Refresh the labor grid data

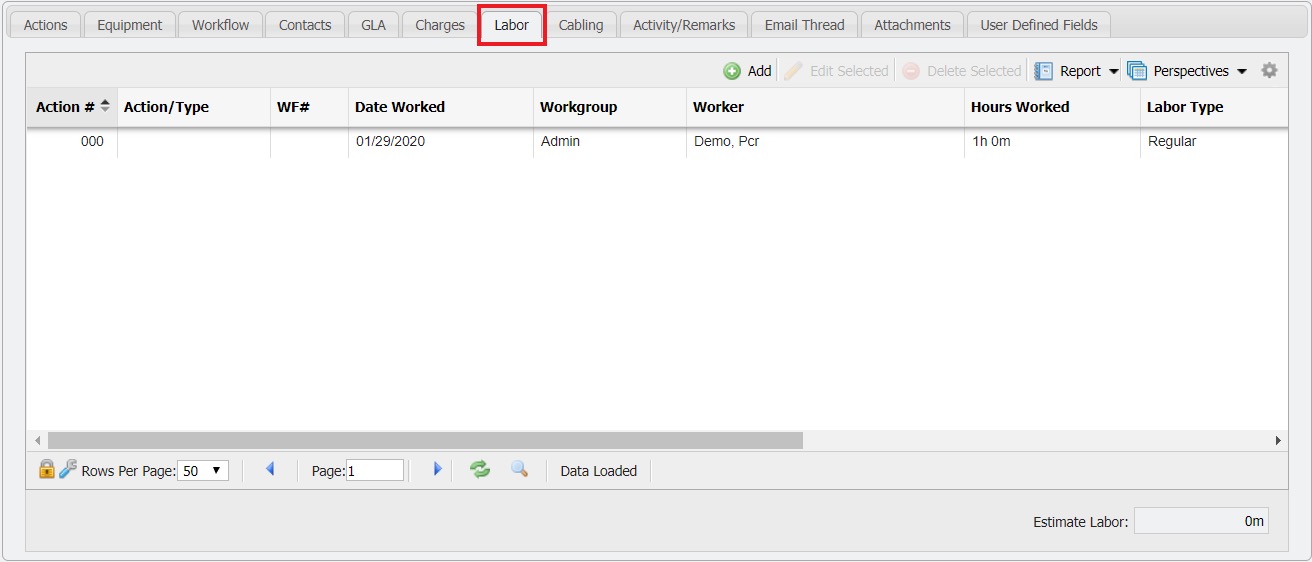[480, 469]
